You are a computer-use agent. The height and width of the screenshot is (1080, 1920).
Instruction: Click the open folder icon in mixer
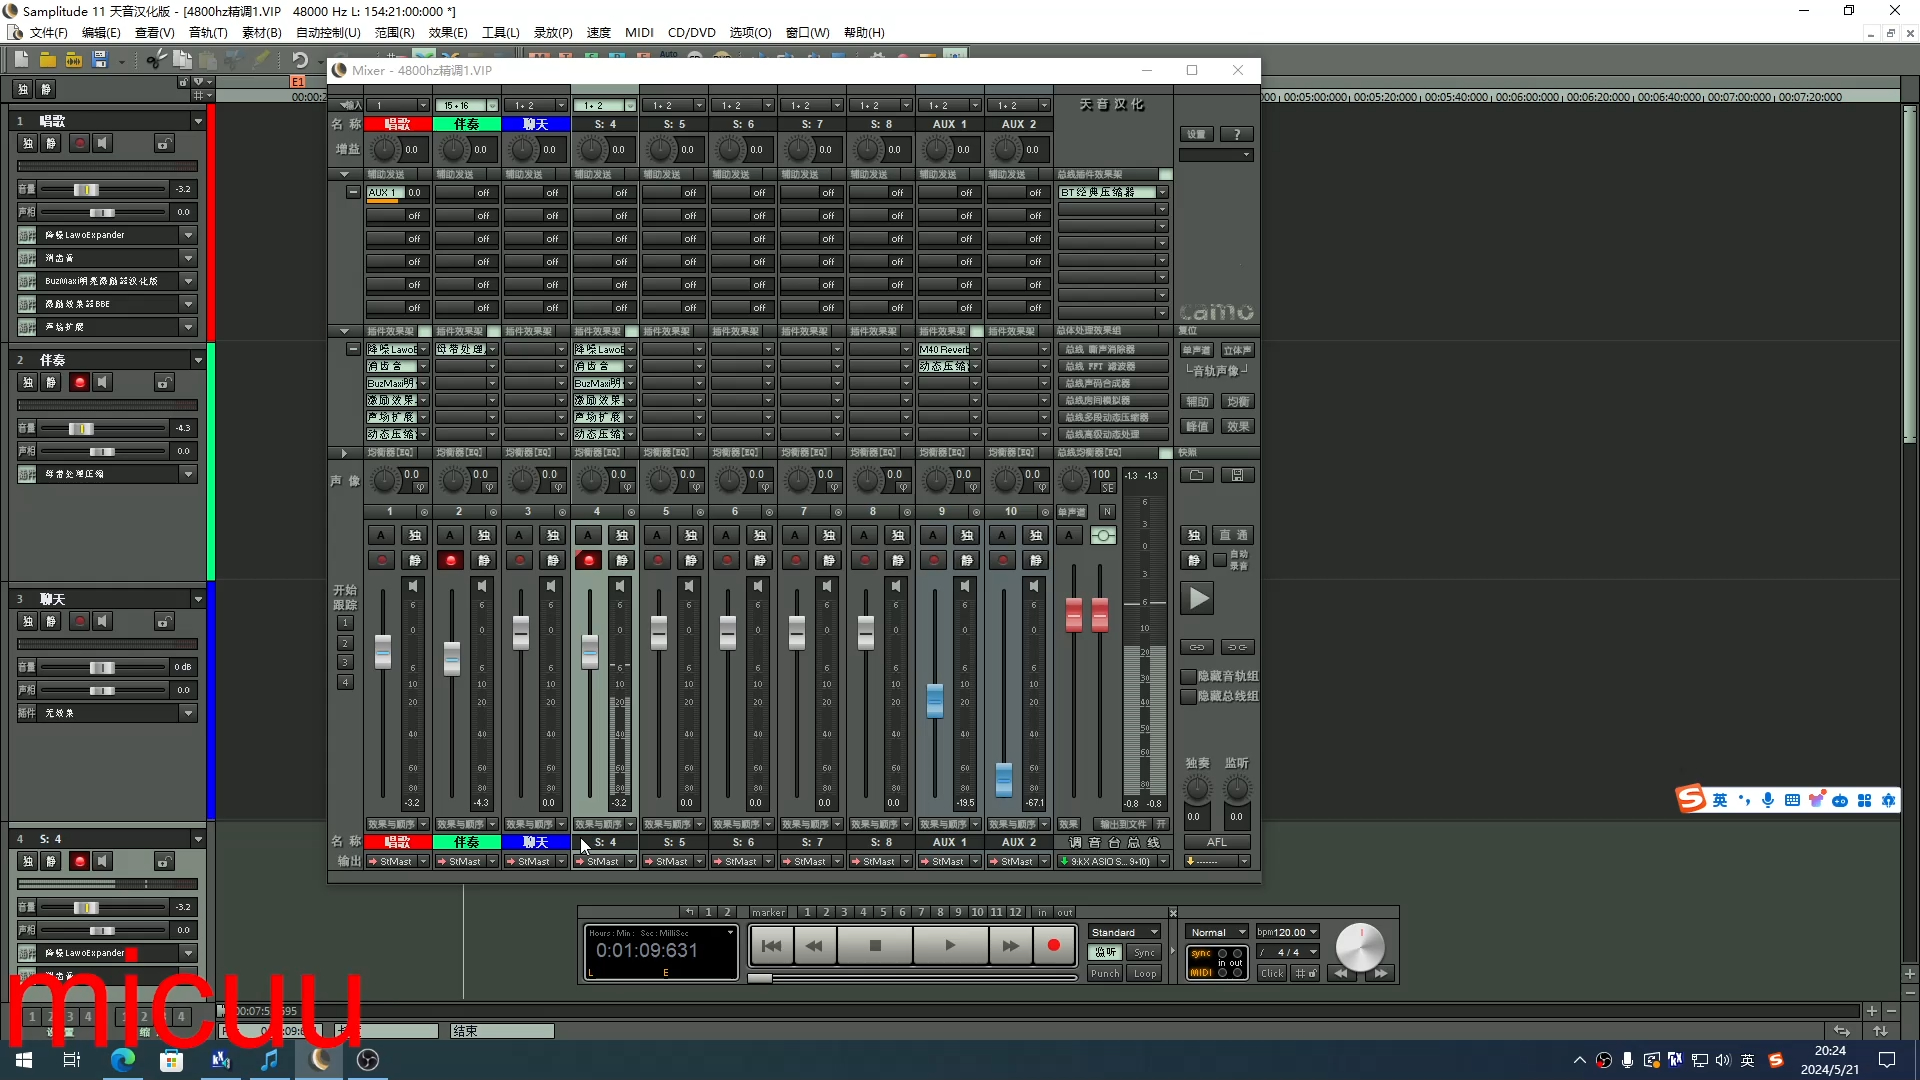click(1197, 475)
